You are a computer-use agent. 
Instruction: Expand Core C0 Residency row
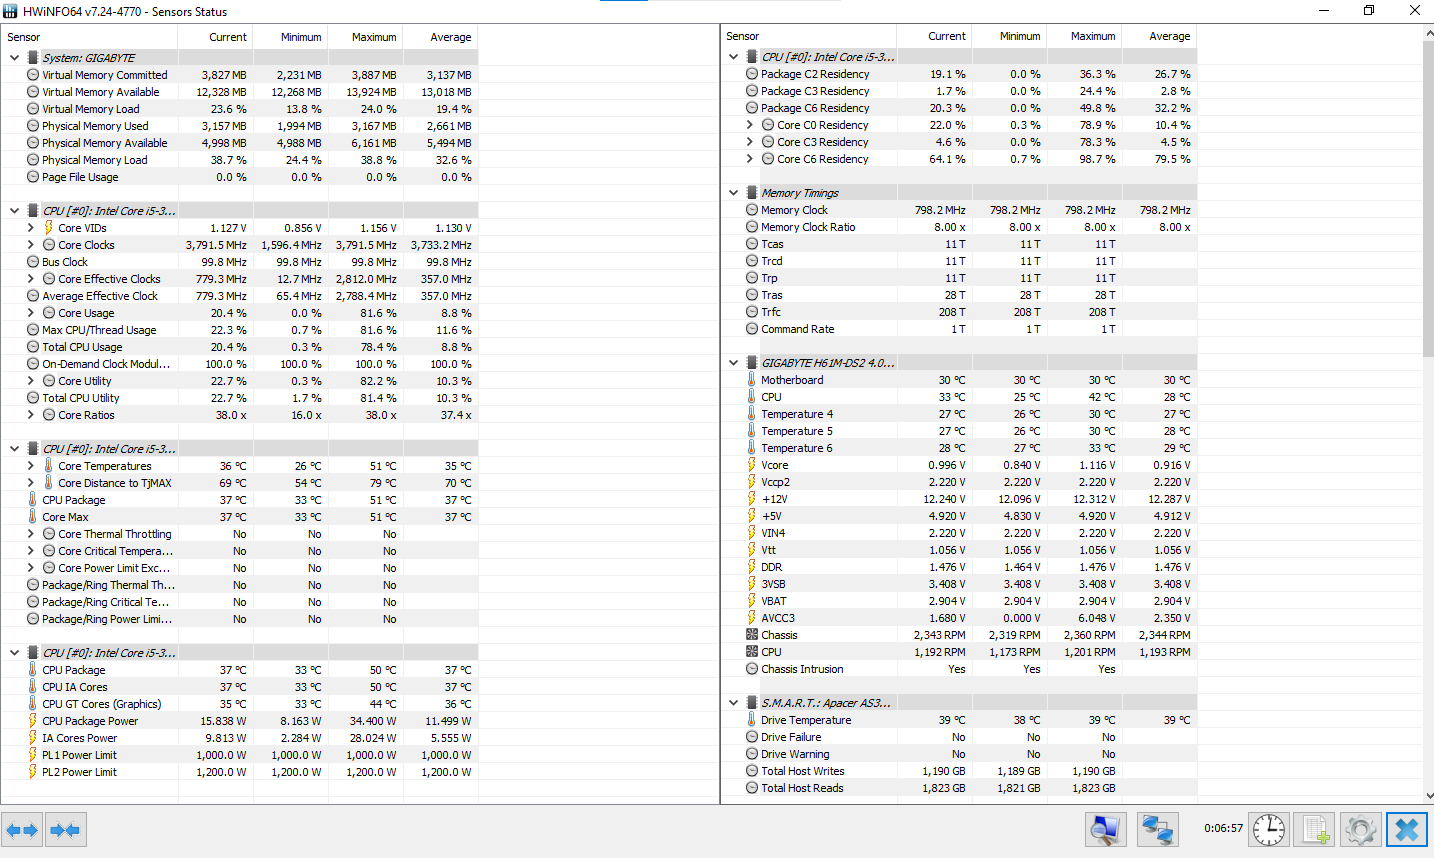click(750, 125)
